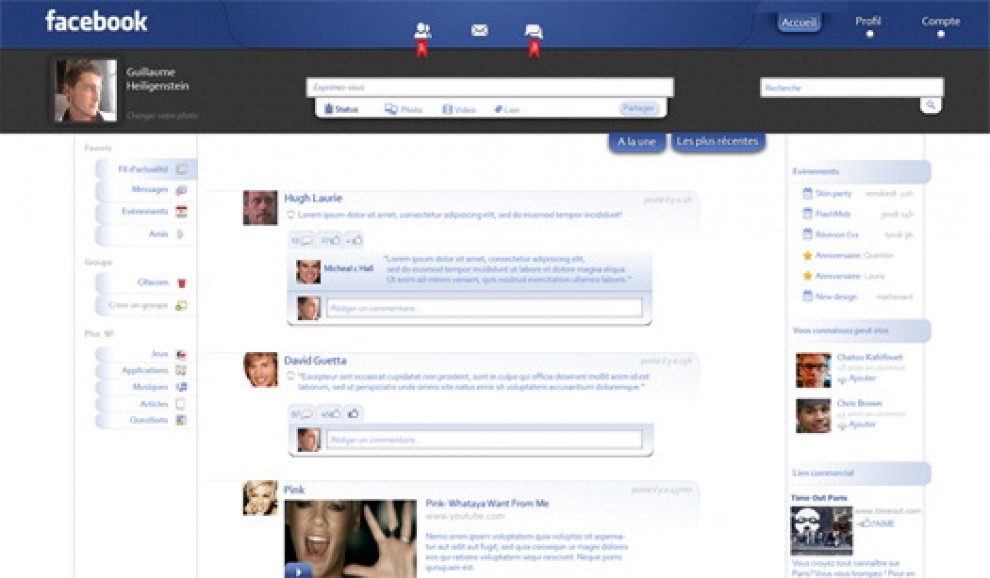Select the Video composer icon
Viewport: 990px width, 578px height.
pyautogui.click(x=447, y=109)
